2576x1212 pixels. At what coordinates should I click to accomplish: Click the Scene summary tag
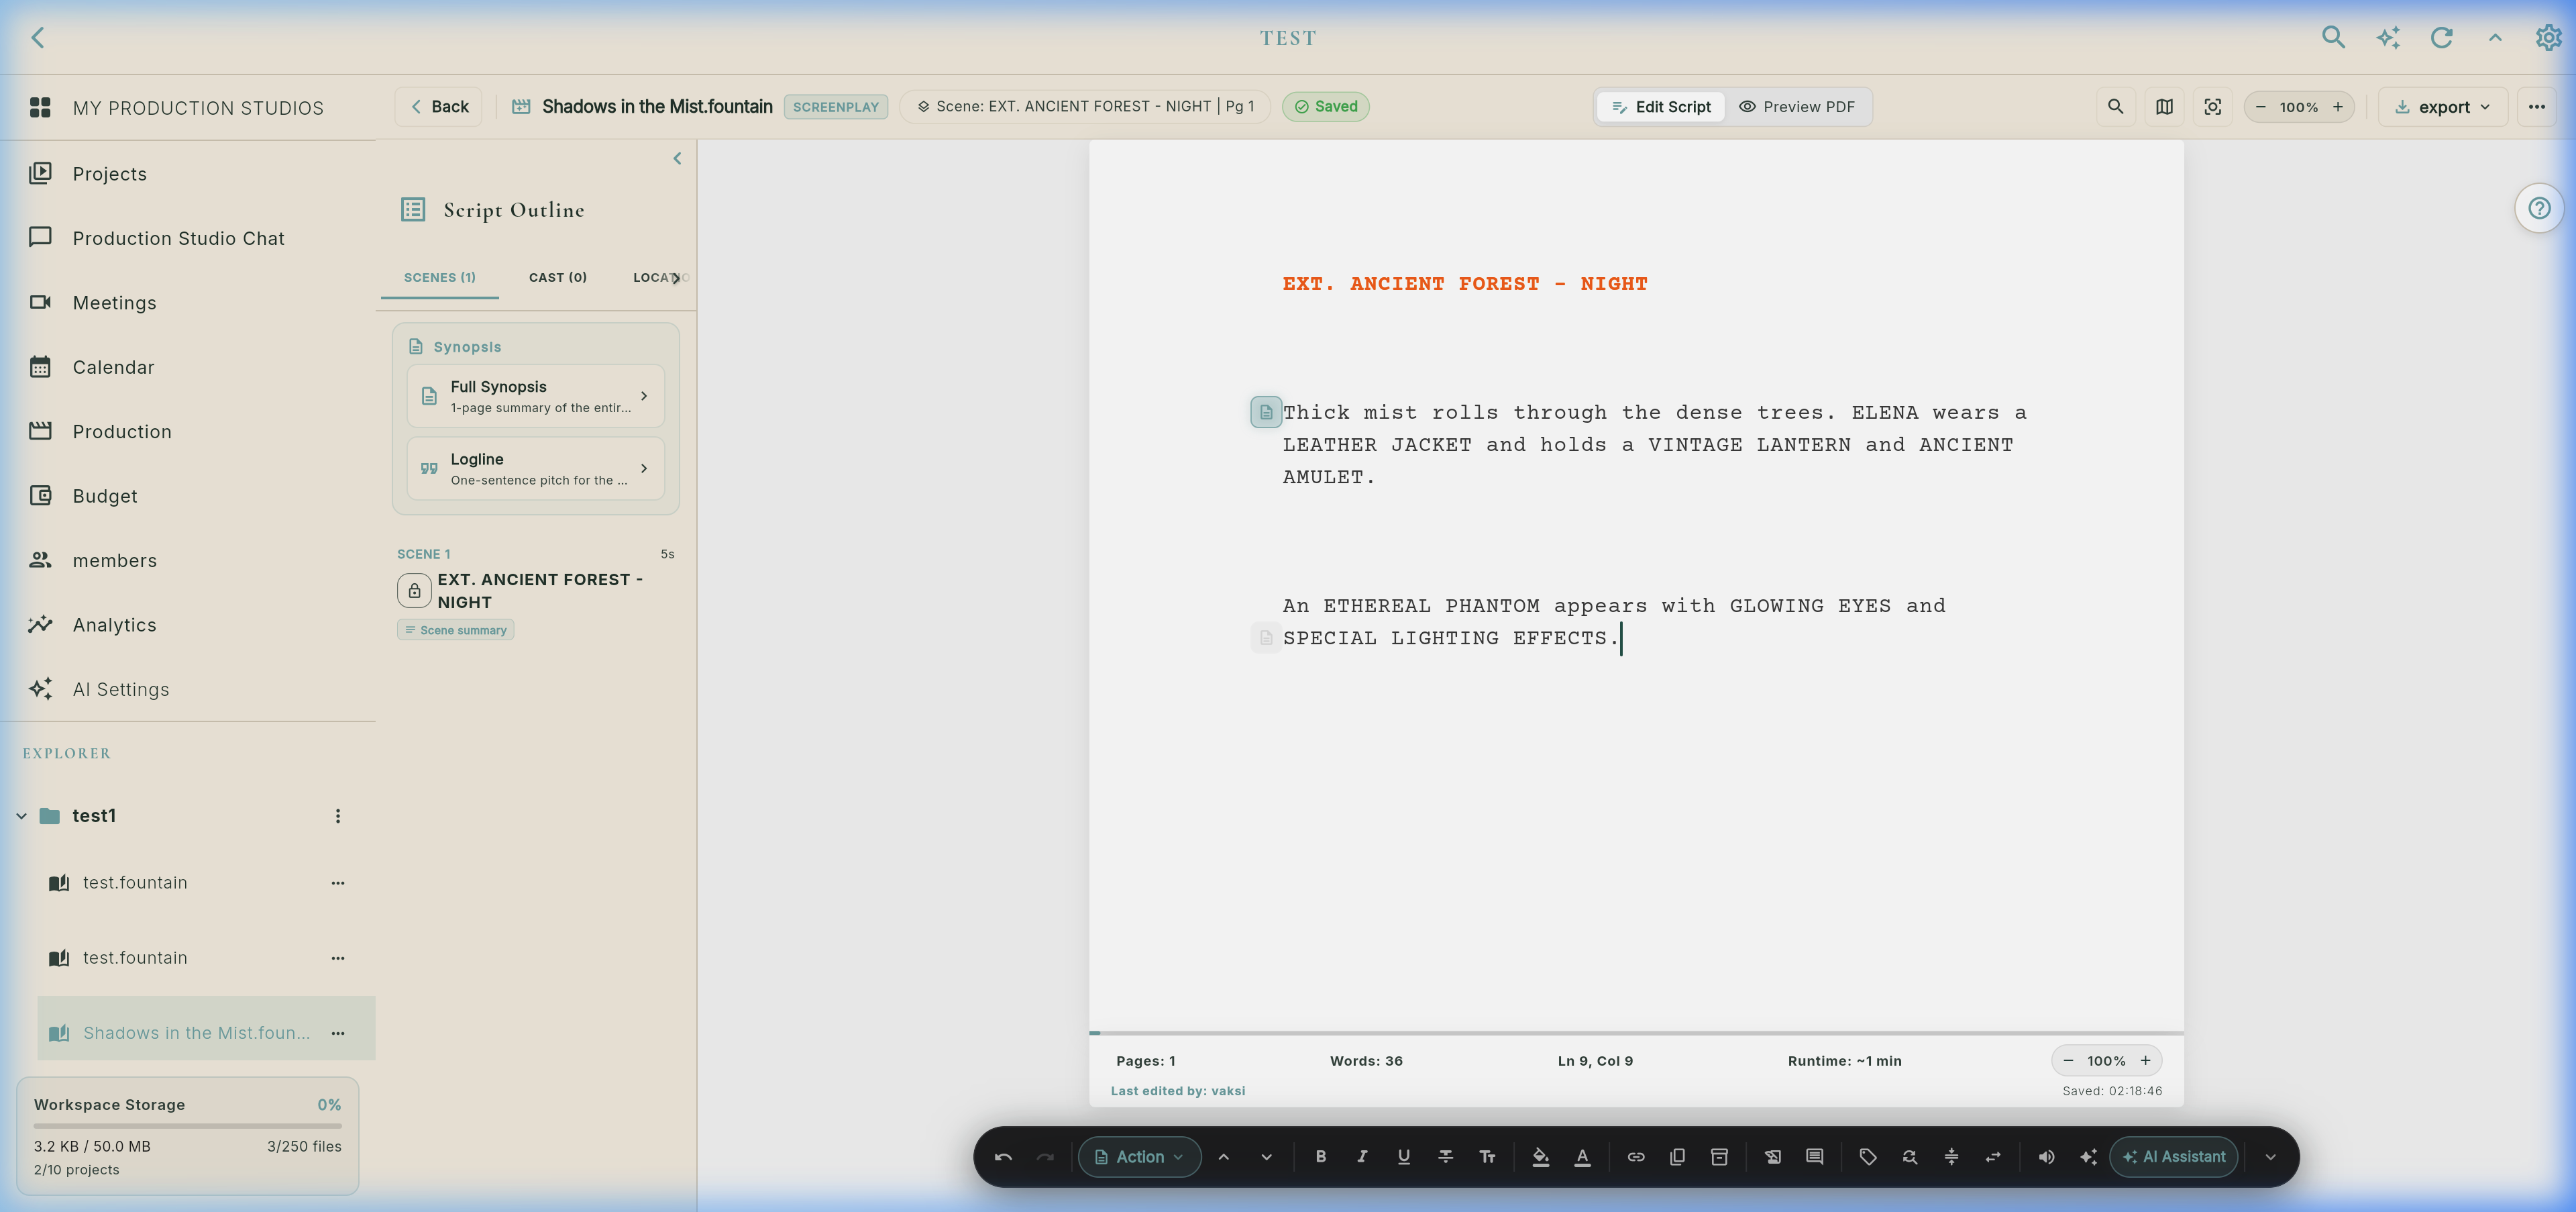pyautogui.click(x=456, y=630)
